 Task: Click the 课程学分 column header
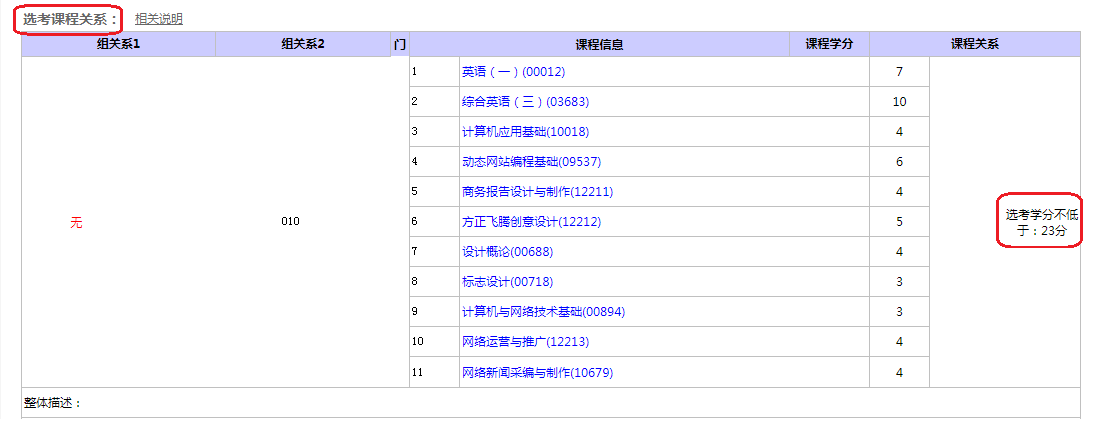829,44
